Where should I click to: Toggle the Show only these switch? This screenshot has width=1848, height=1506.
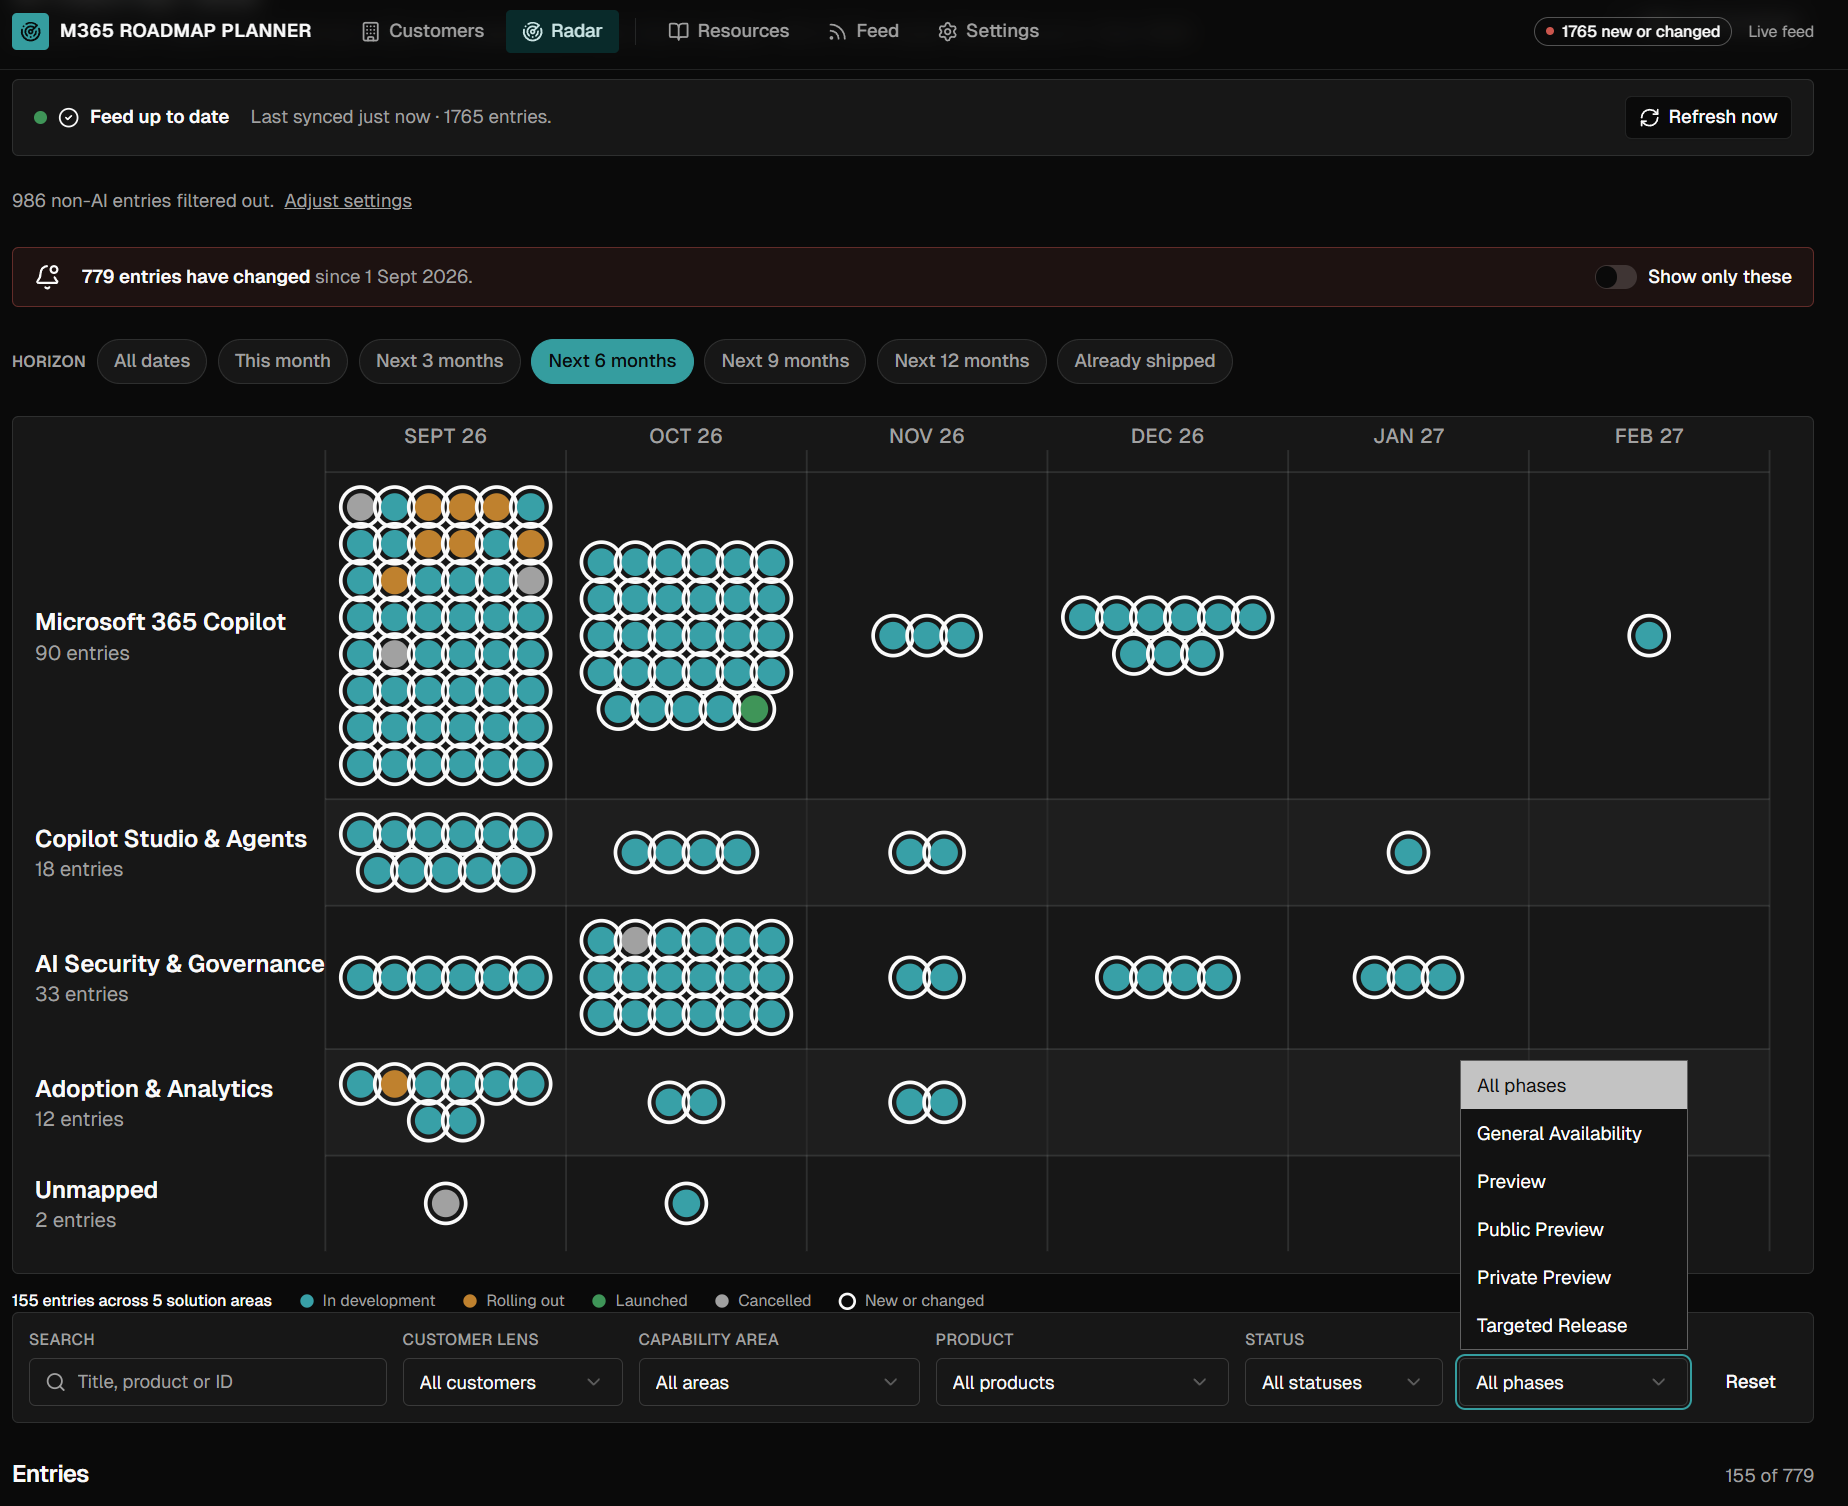tap(1615, 277)
